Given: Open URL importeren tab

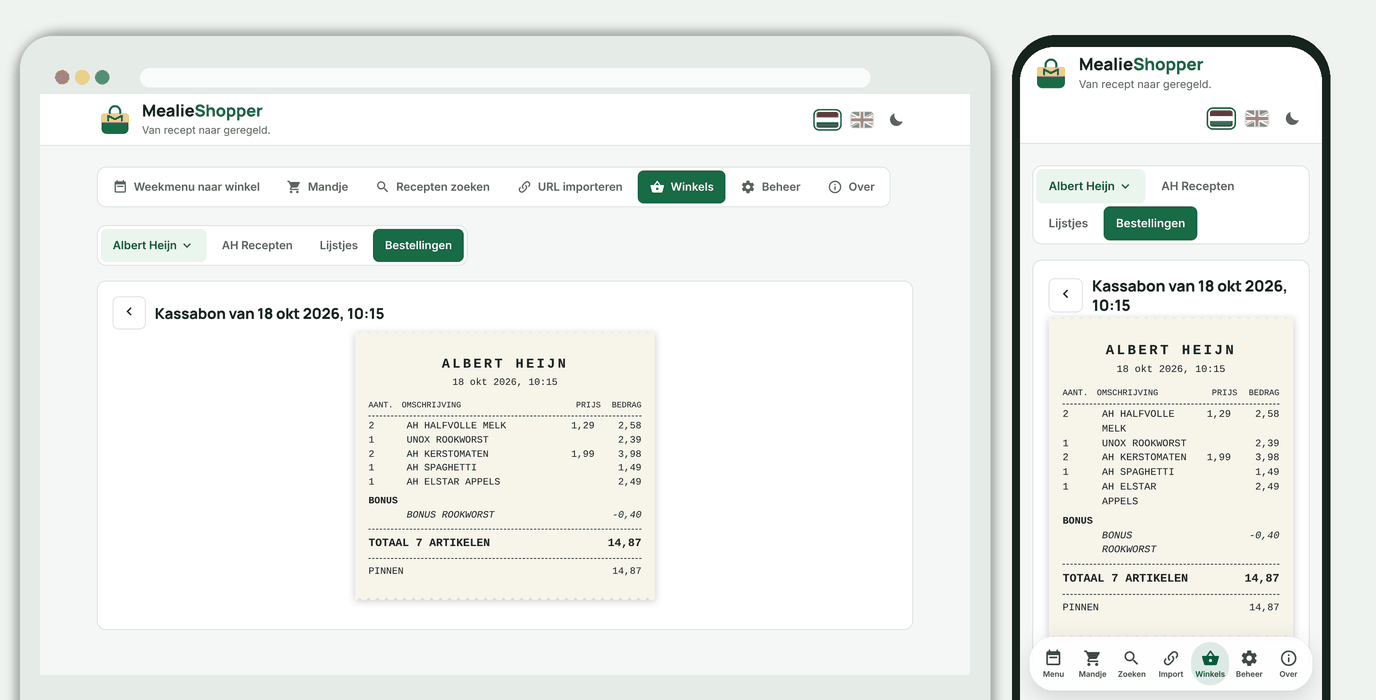Looking at the screenshot, I should (x=570, y=187).
